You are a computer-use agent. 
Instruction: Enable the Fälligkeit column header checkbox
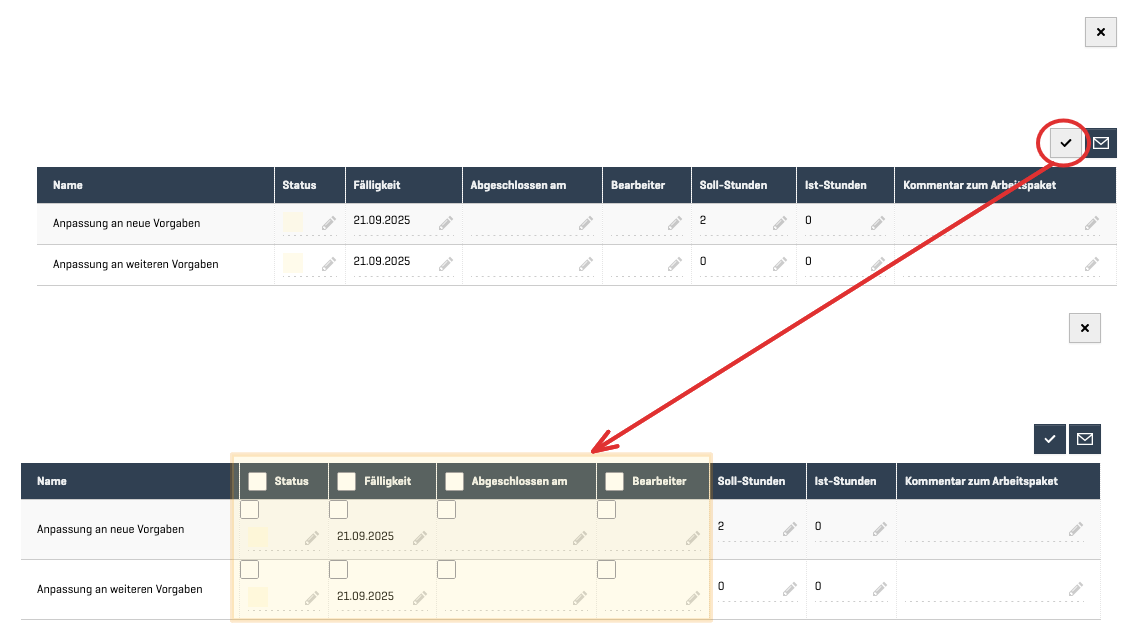point(346,481)
